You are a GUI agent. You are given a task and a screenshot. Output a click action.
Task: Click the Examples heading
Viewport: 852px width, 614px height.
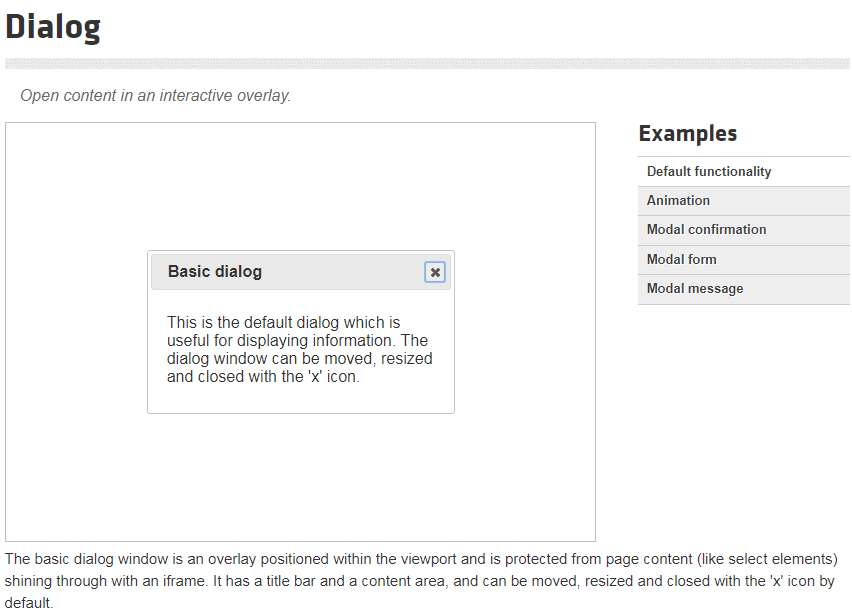[x=687, y=134]
